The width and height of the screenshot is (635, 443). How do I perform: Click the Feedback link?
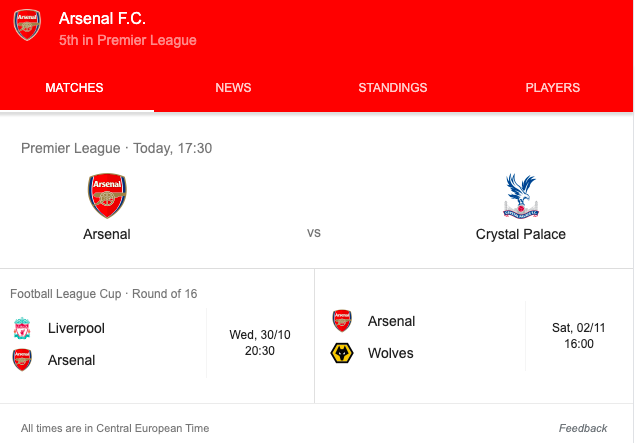pyautogui.click(x=583, y=428)
